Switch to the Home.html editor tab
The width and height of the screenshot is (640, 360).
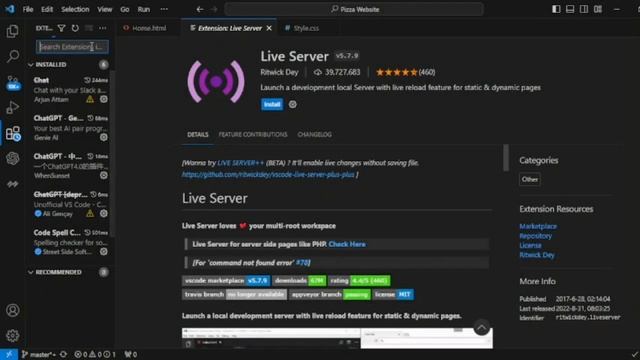click(x=149, y=28)
